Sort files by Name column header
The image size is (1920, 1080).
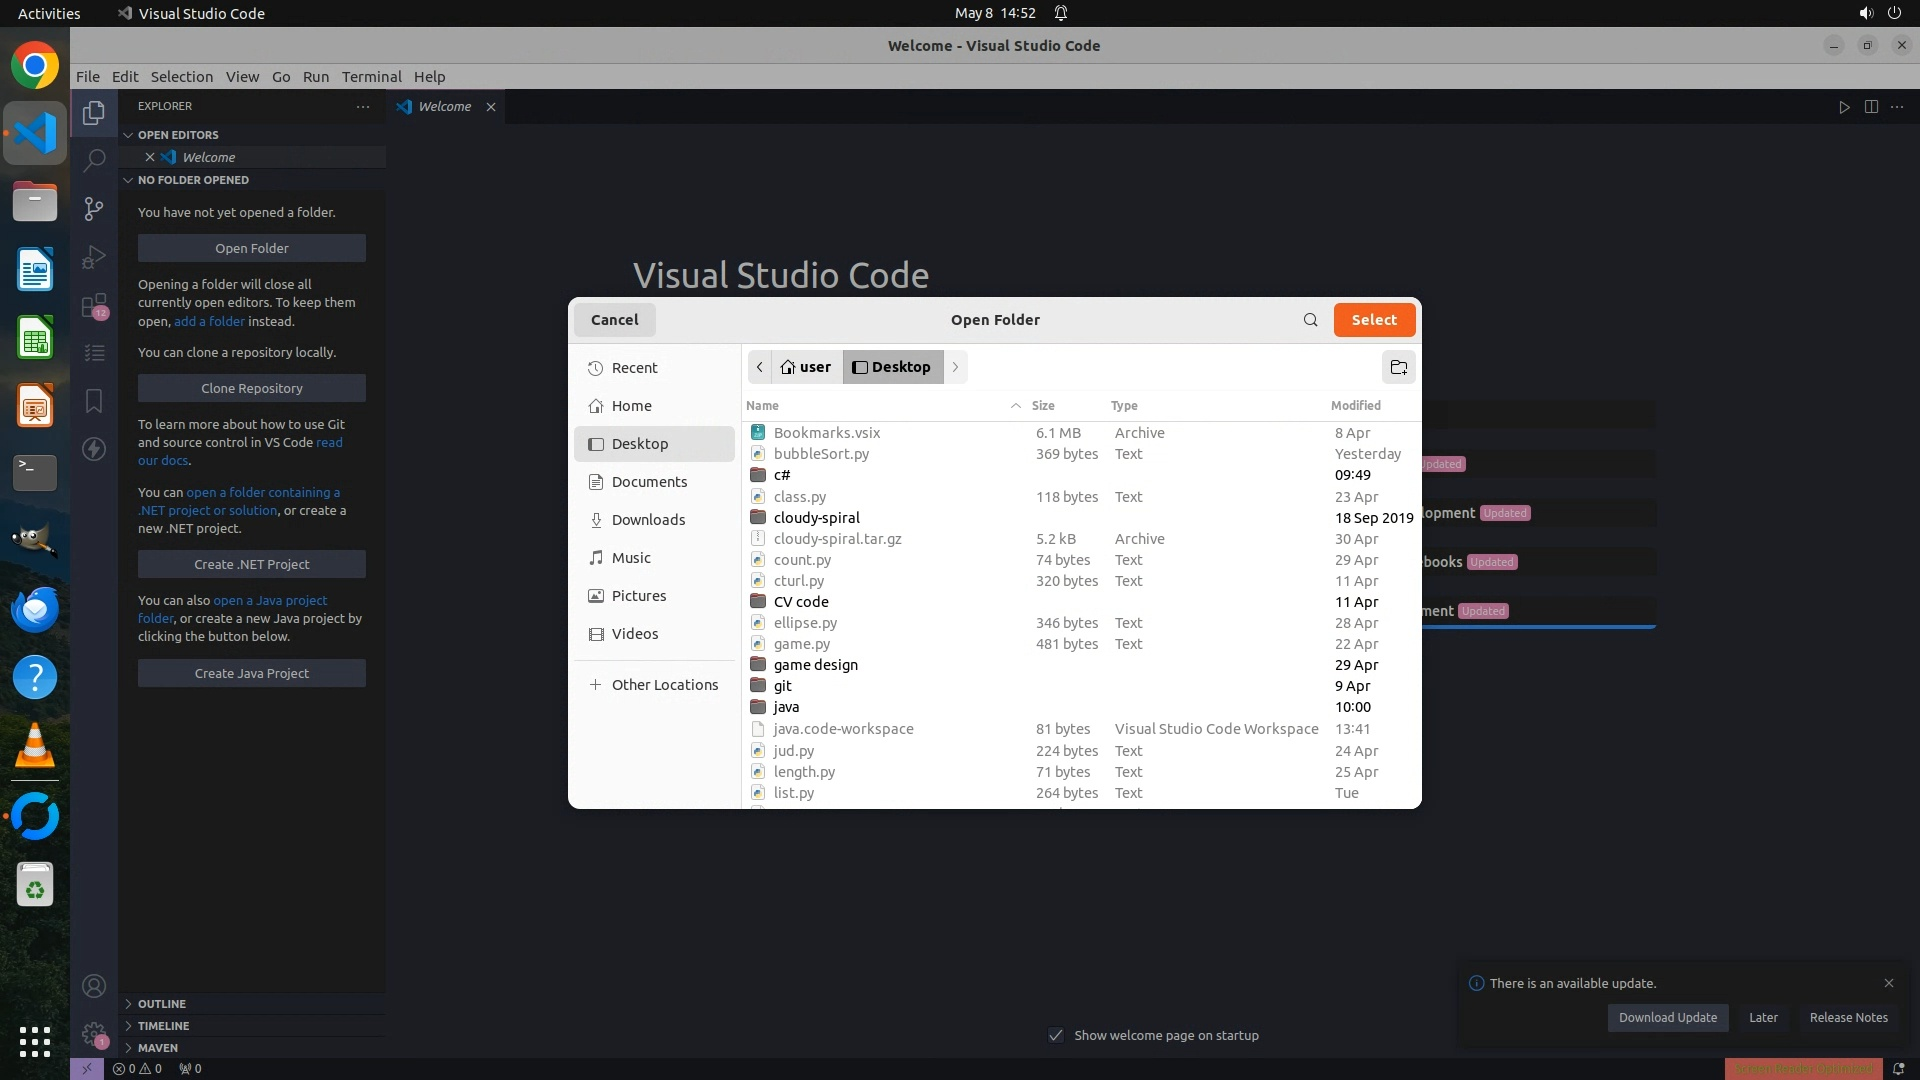(762, 405)
